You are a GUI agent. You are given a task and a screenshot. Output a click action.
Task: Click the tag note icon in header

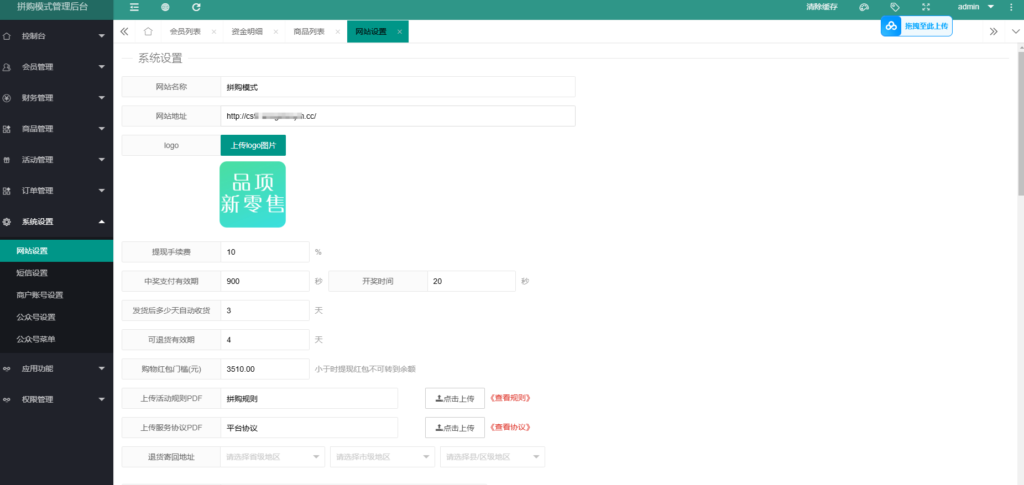click(895, 7)
